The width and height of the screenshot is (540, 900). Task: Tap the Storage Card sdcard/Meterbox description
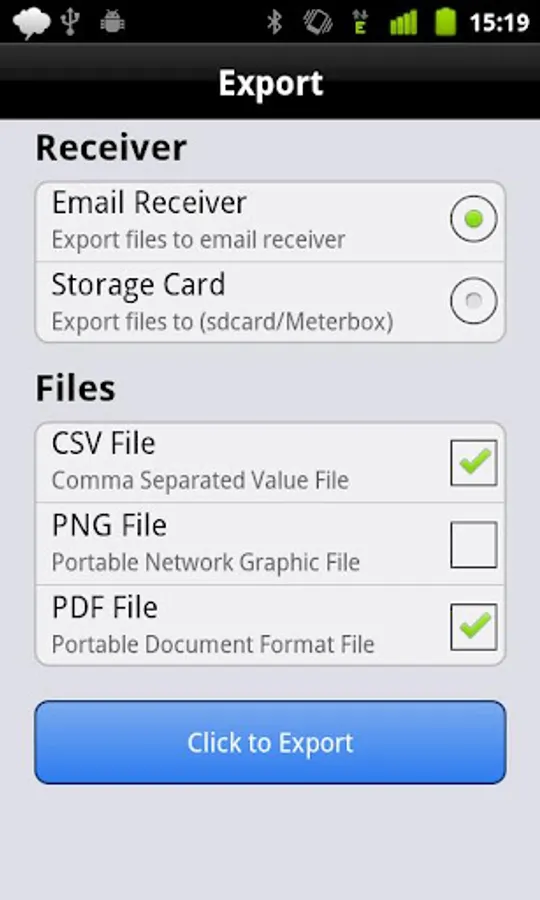223,322
